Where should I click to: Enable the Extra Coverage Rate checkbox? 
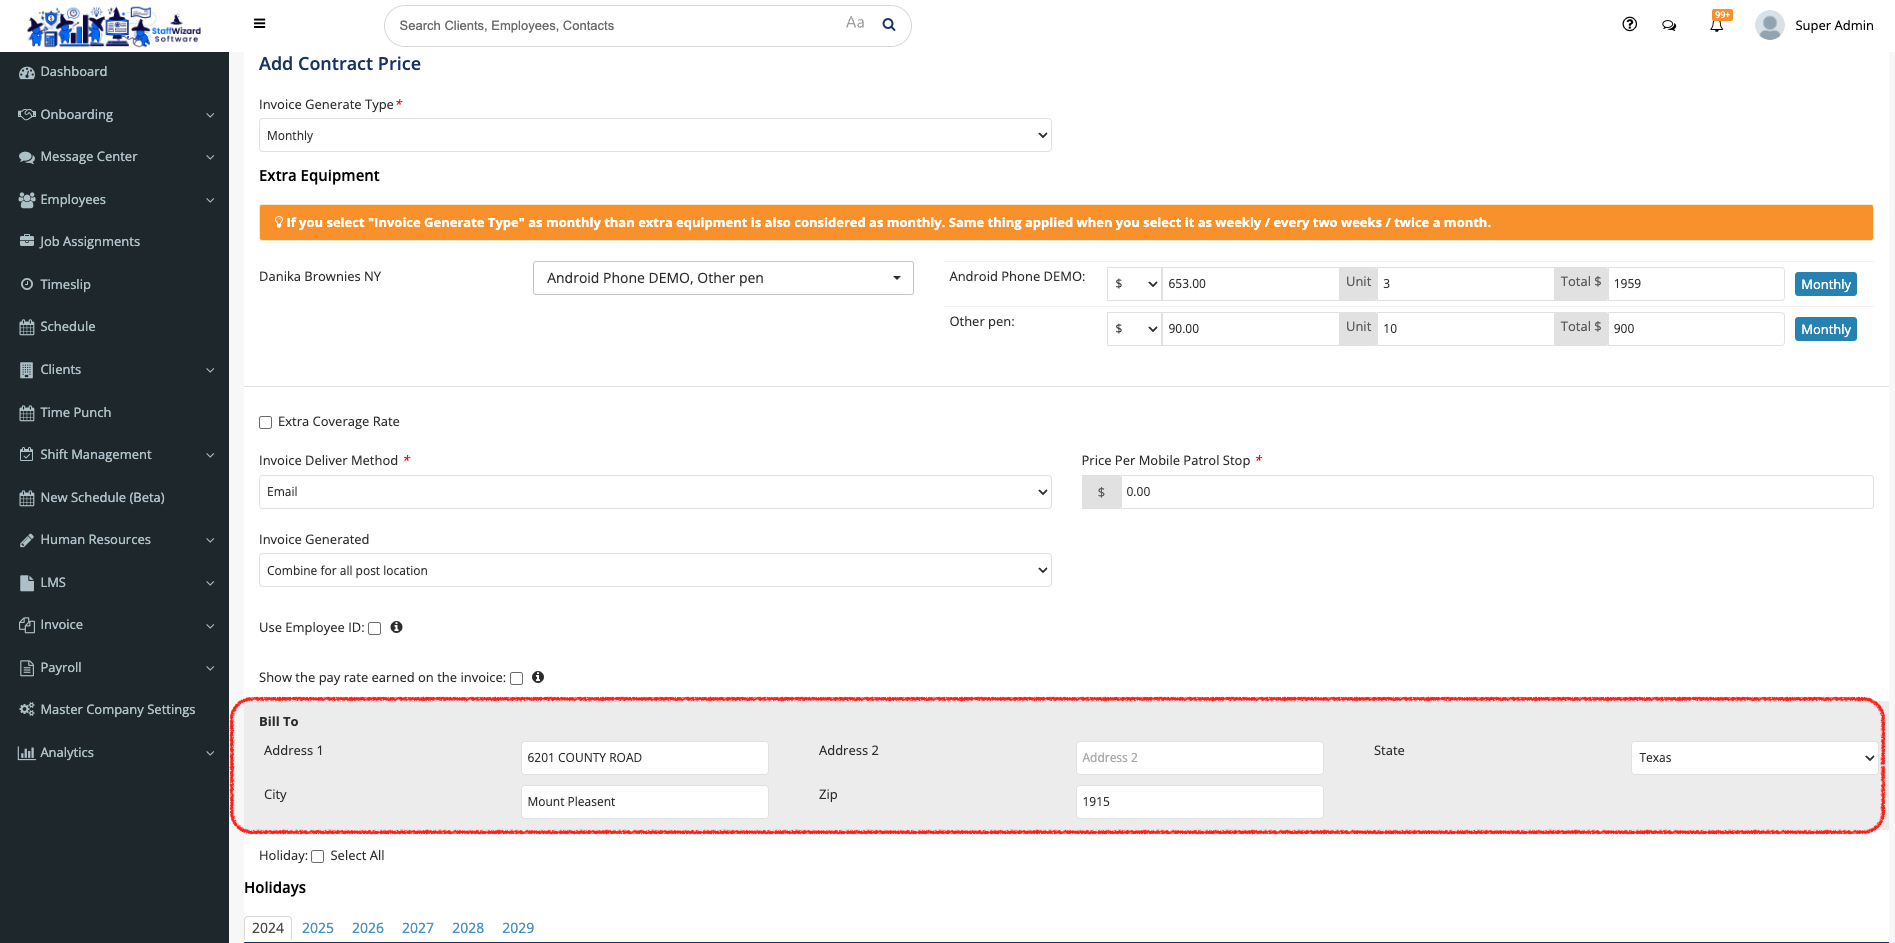[265, 422]
